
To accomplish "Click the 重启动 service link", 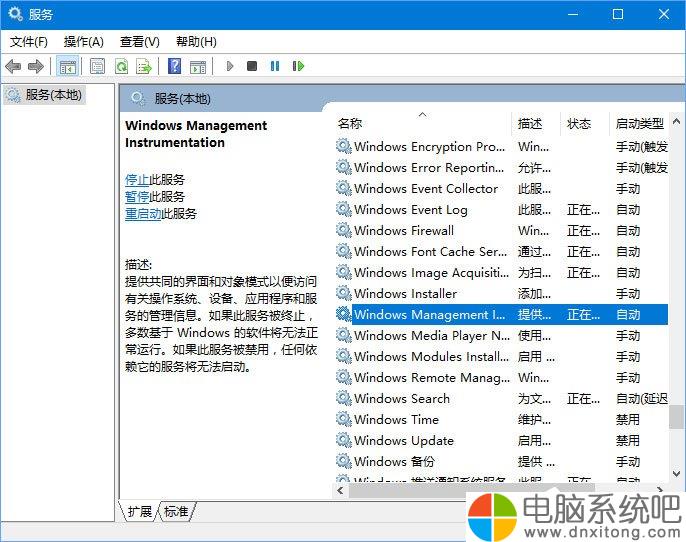I will click(x=143, y=214).
